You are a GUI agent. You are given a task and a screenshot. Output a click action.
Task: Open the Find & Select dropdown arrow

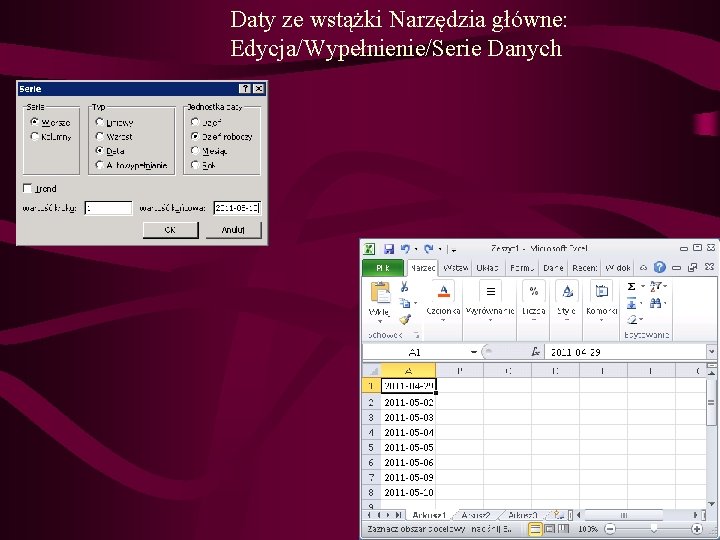tap(665, 303)
